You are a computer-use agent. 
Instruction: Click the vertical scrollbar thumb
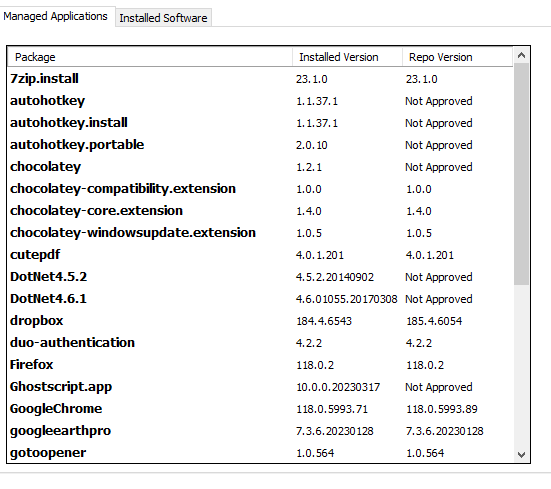click(521, 174)
